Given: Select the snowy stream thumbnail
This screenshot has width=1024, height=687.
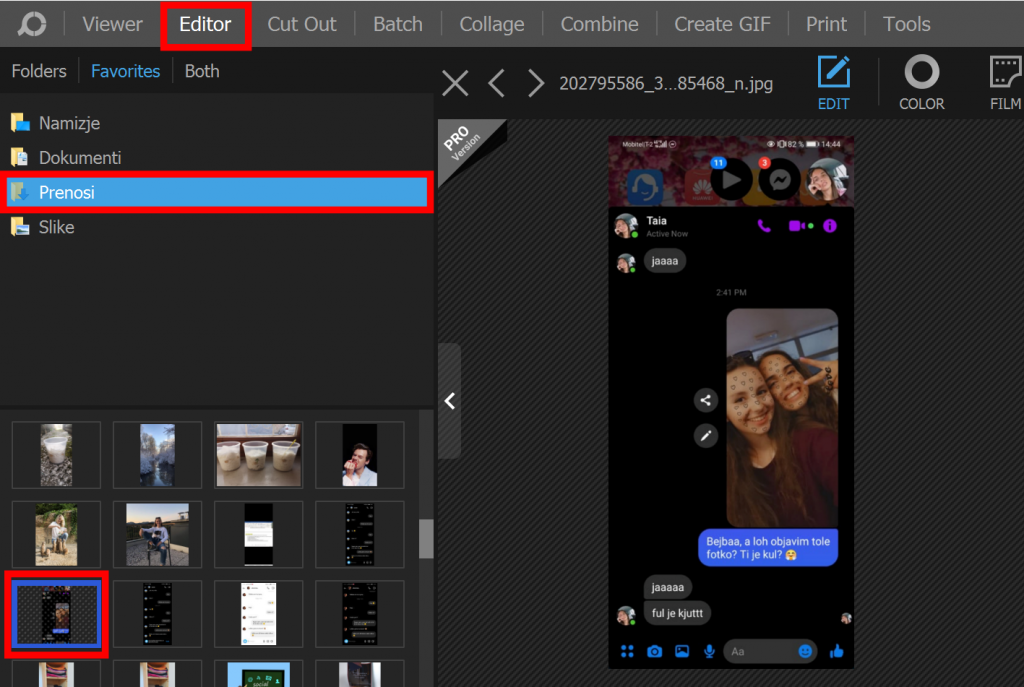Looking at the screenshot, I should pyautogui.click(x=157, y=455).
